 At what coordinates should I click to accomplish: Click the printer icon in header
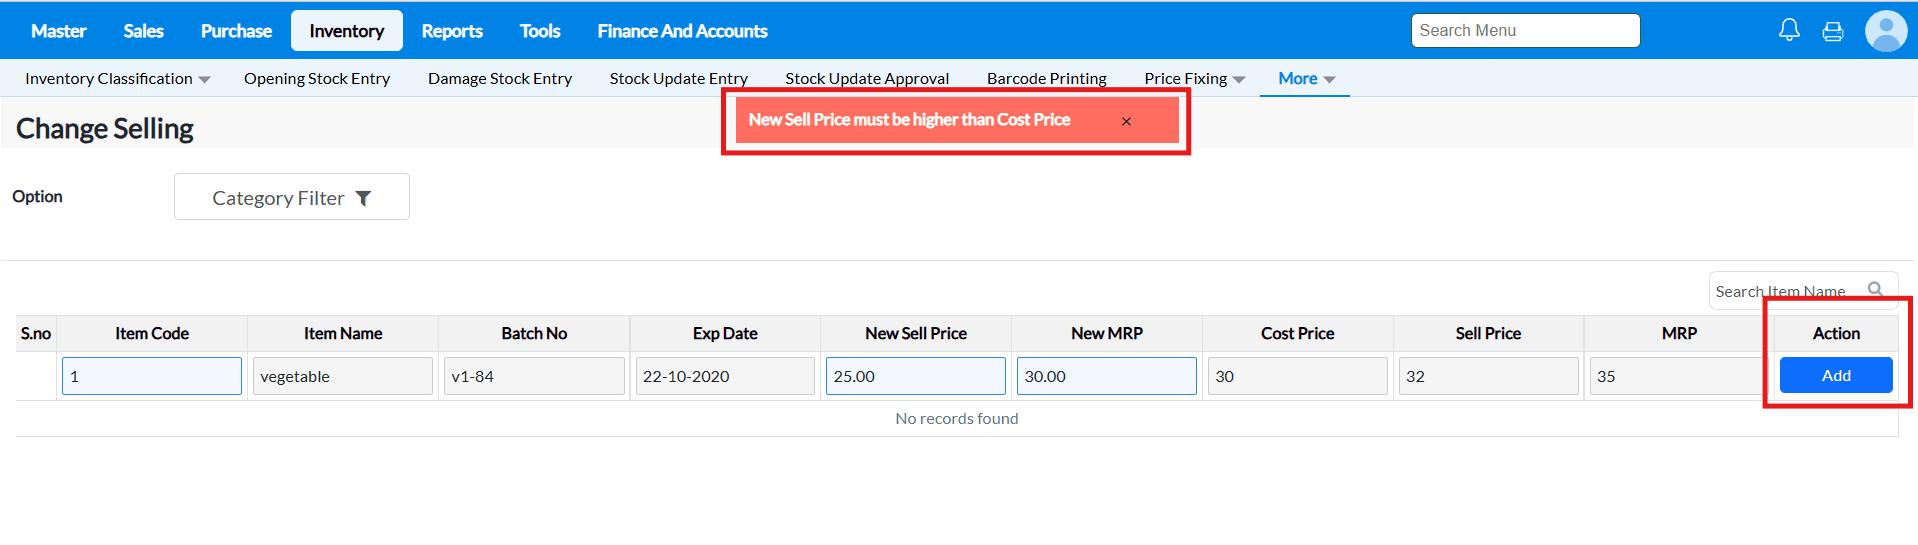click(x=1832, y=31)
